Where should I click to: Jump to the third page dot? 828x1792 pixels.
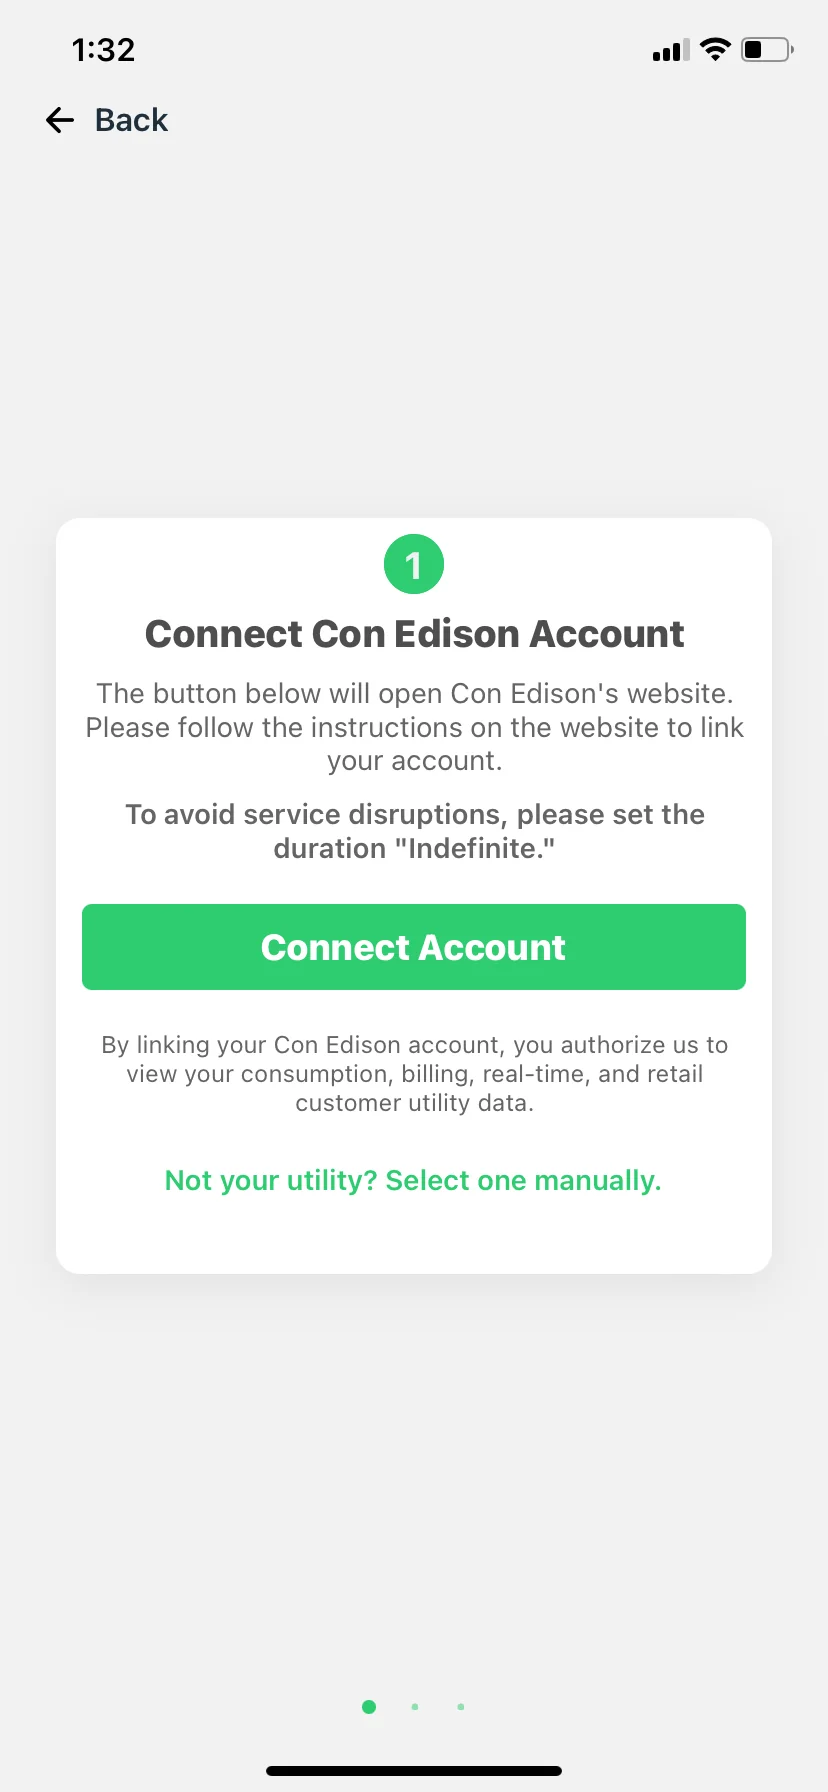coord(461,1707)
